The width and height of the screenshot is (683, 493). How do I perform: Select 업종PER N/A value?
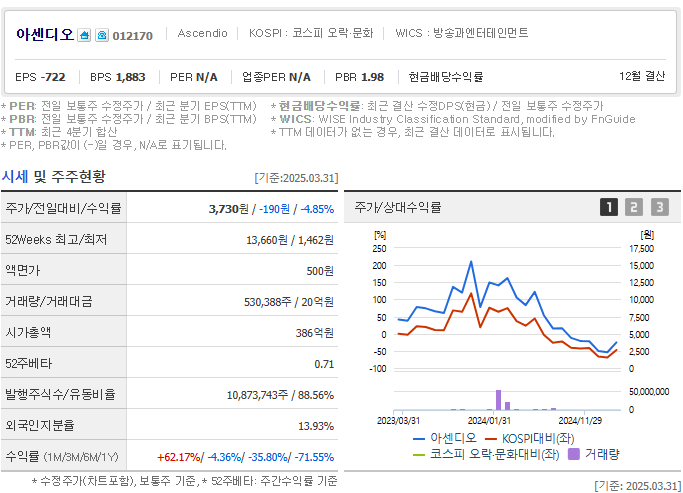pyautogui.click(x=300, y=77)
